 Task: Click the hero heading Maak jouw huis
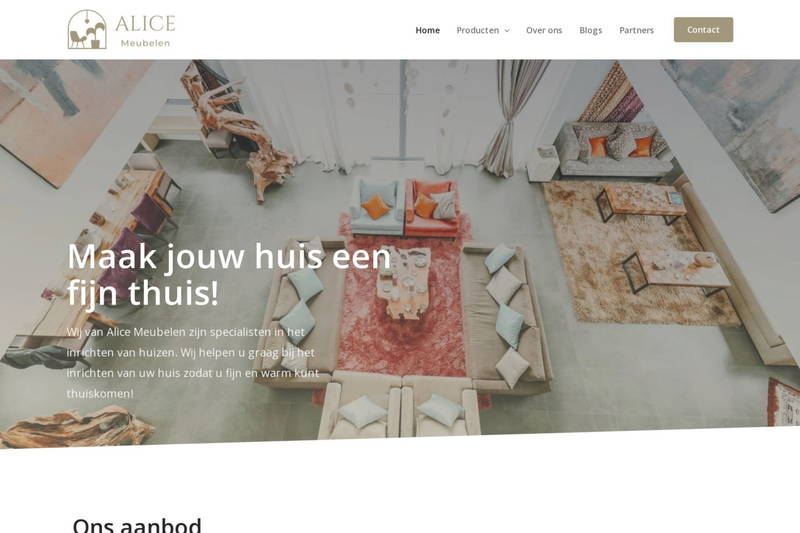229,274
